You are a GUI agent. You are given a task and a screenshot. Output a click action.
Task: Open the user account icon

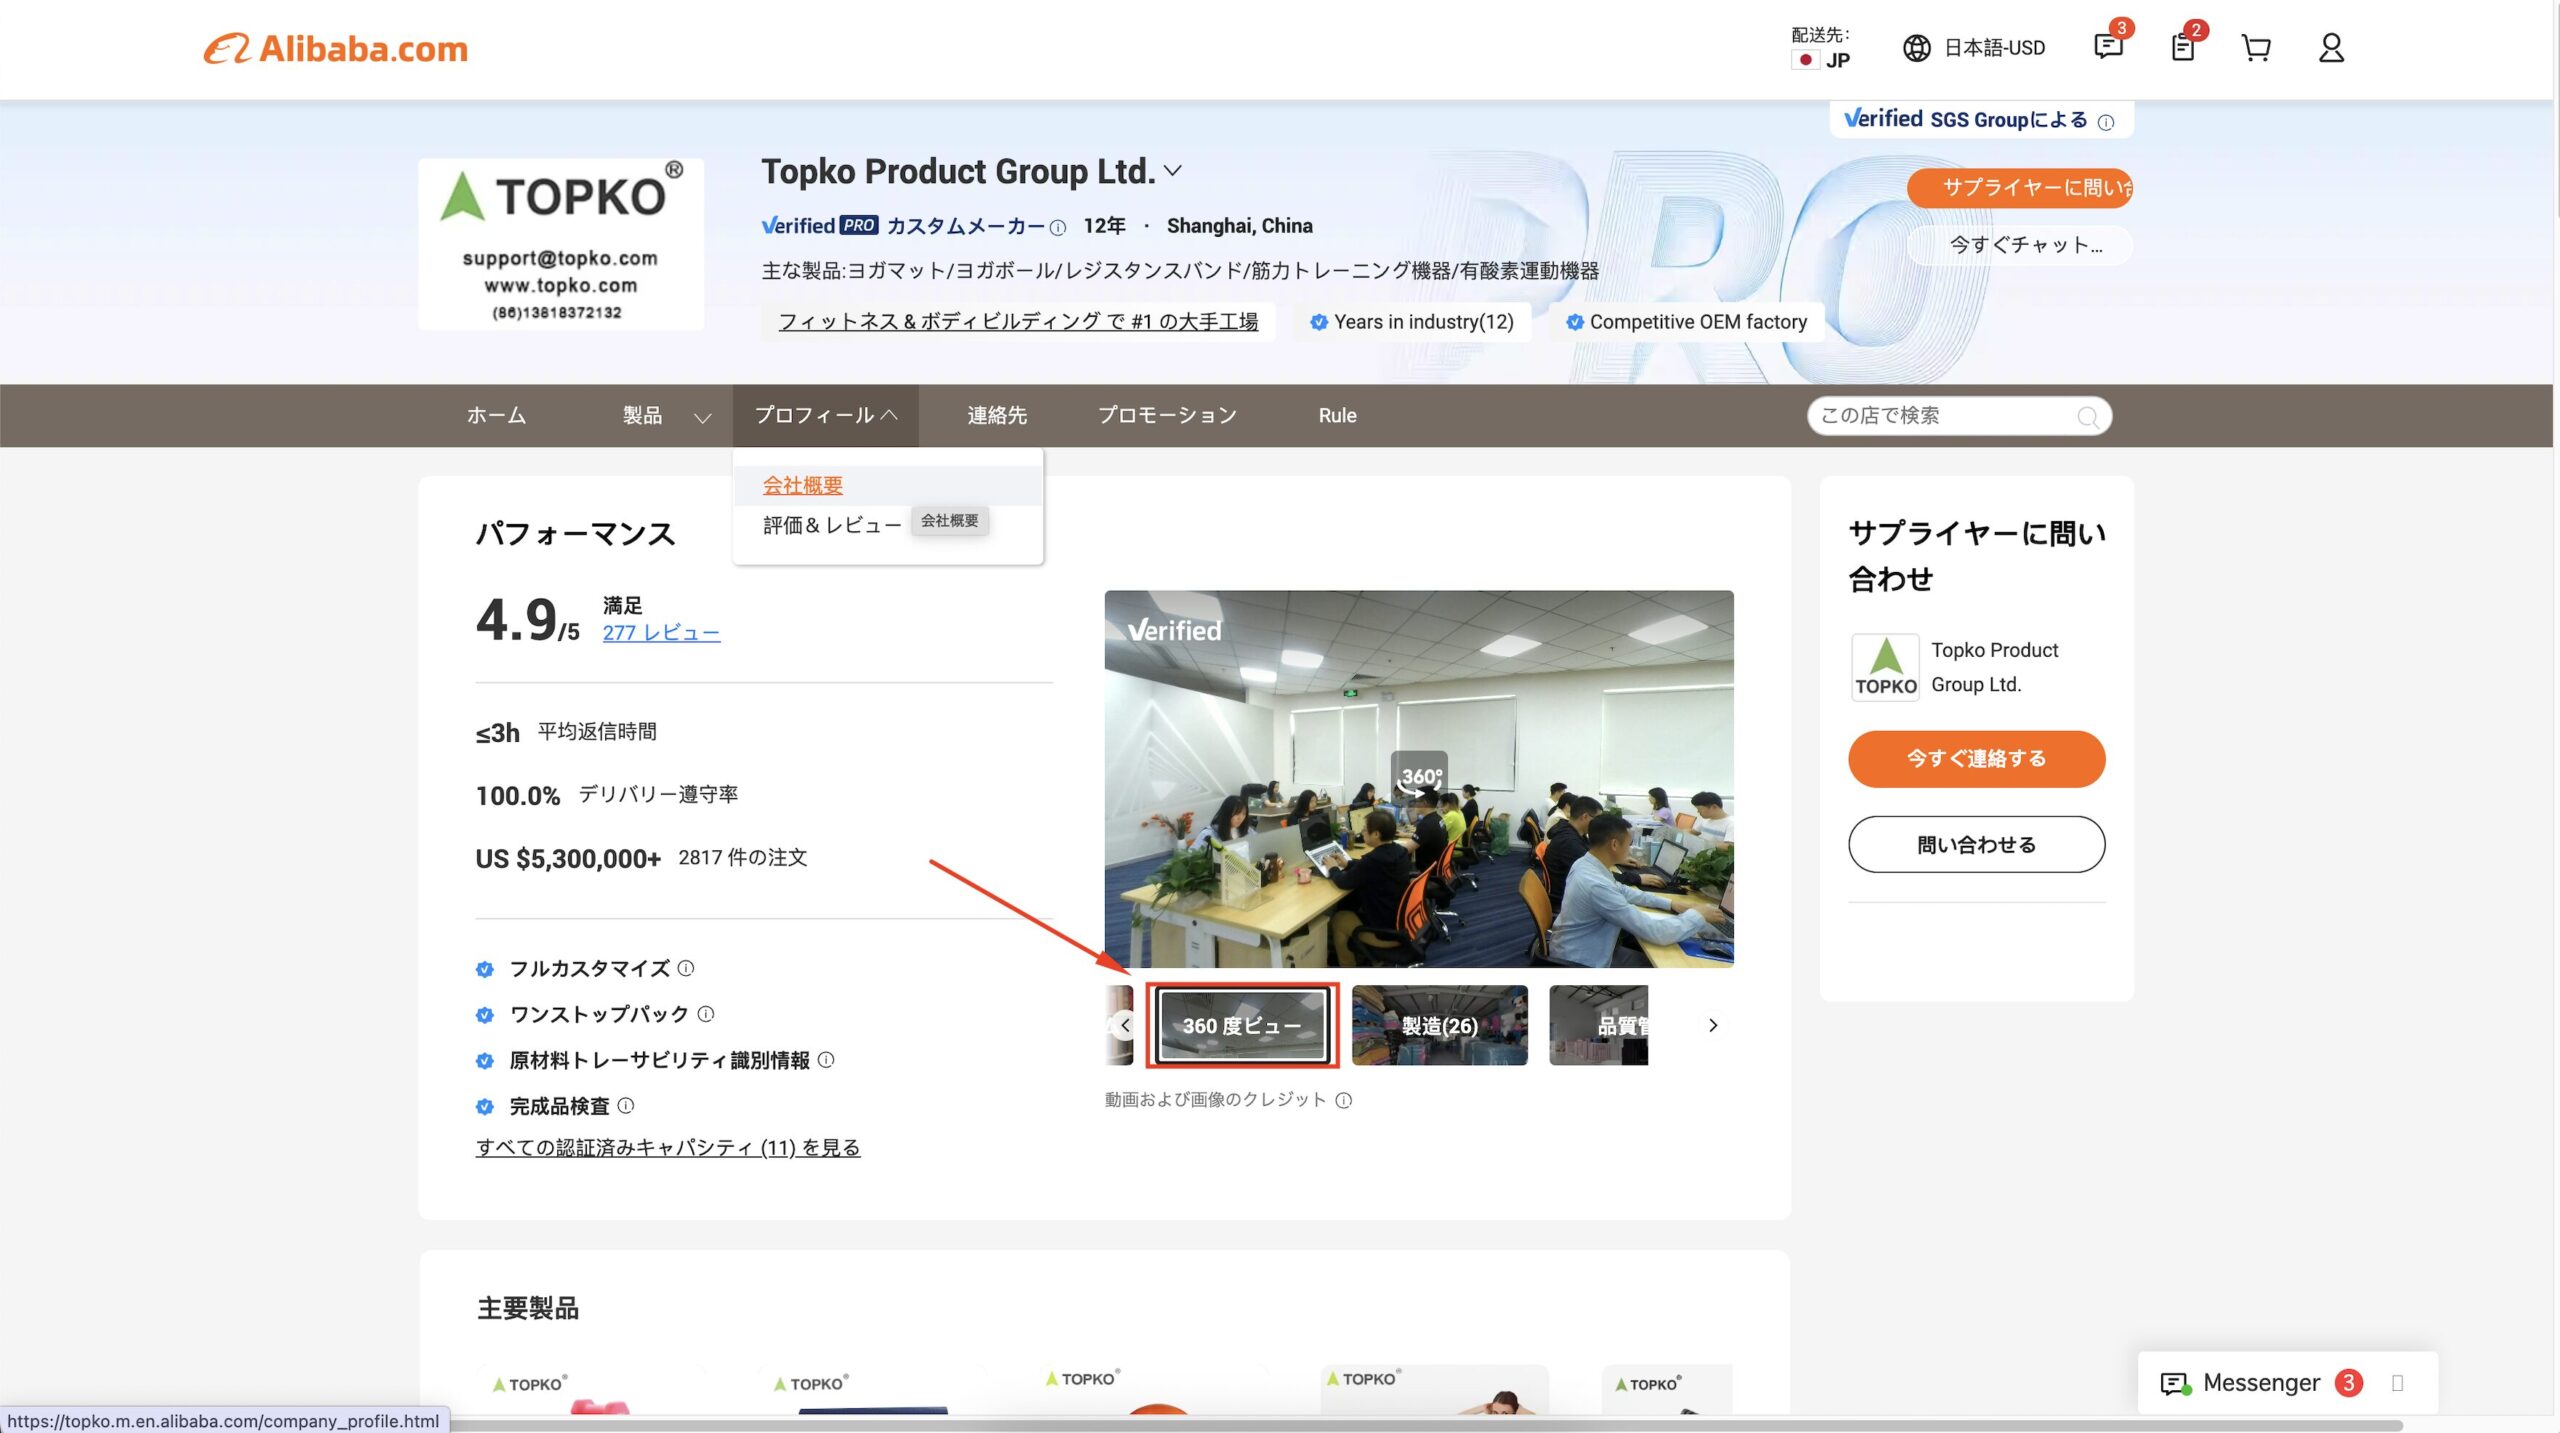coord(2331,47)
